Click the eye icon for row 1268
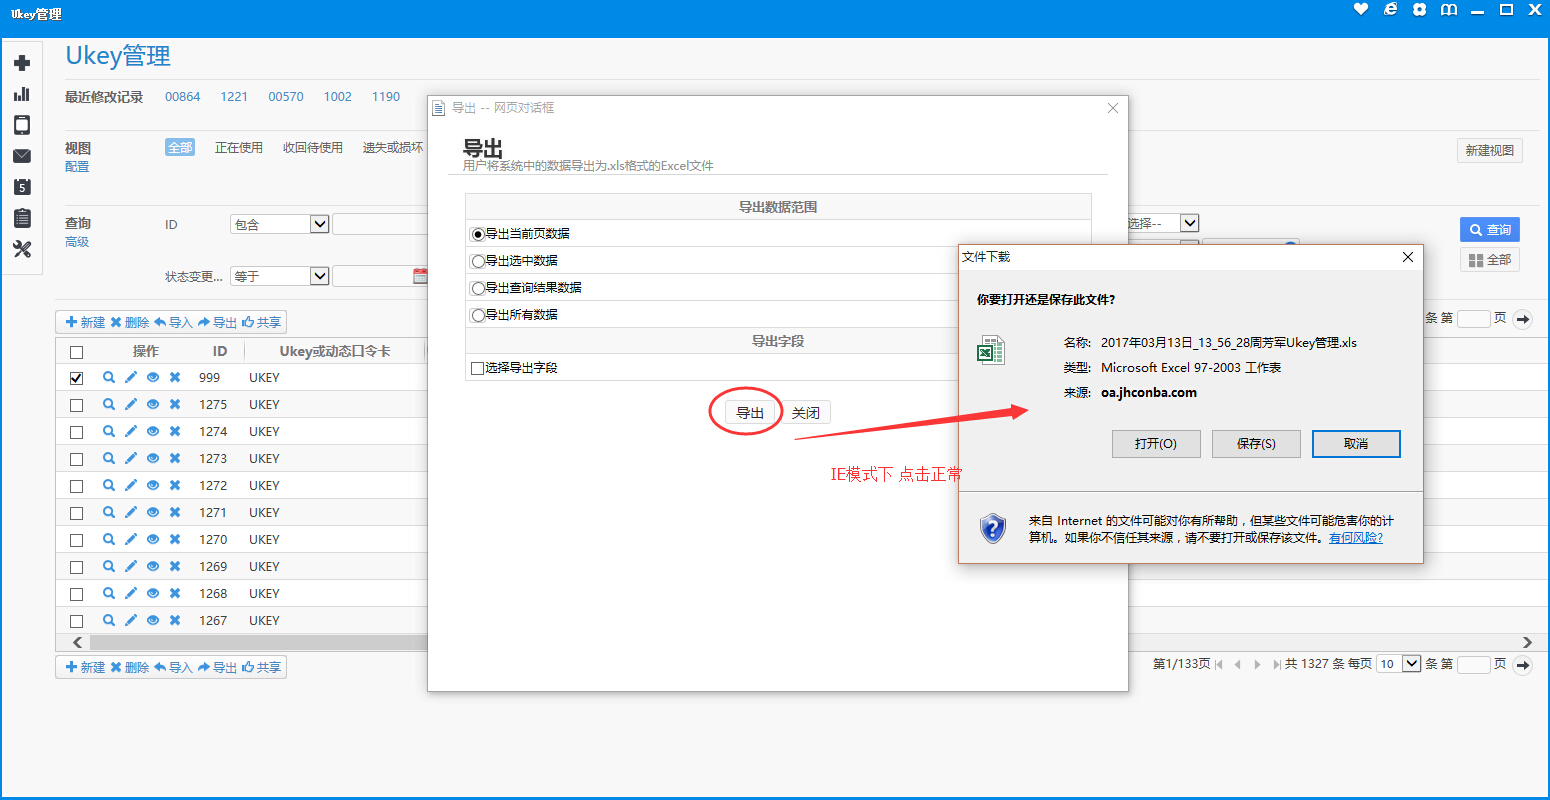 (153, 594)
